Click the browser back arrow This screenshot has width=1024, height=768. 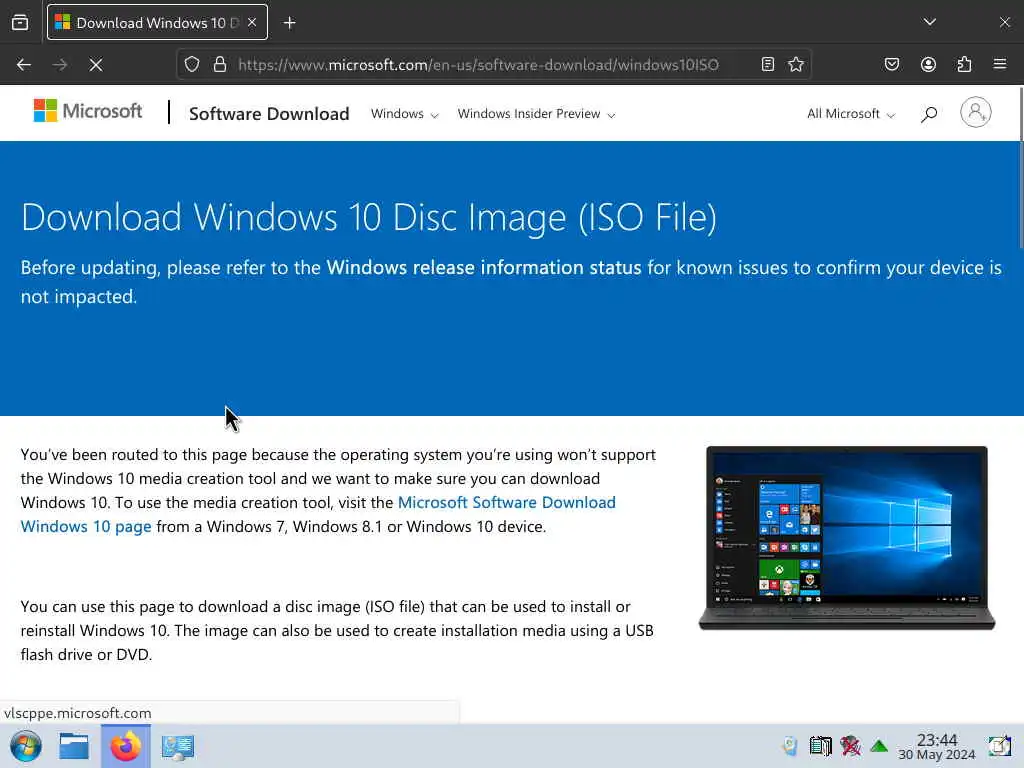click(x=24, y=65)
